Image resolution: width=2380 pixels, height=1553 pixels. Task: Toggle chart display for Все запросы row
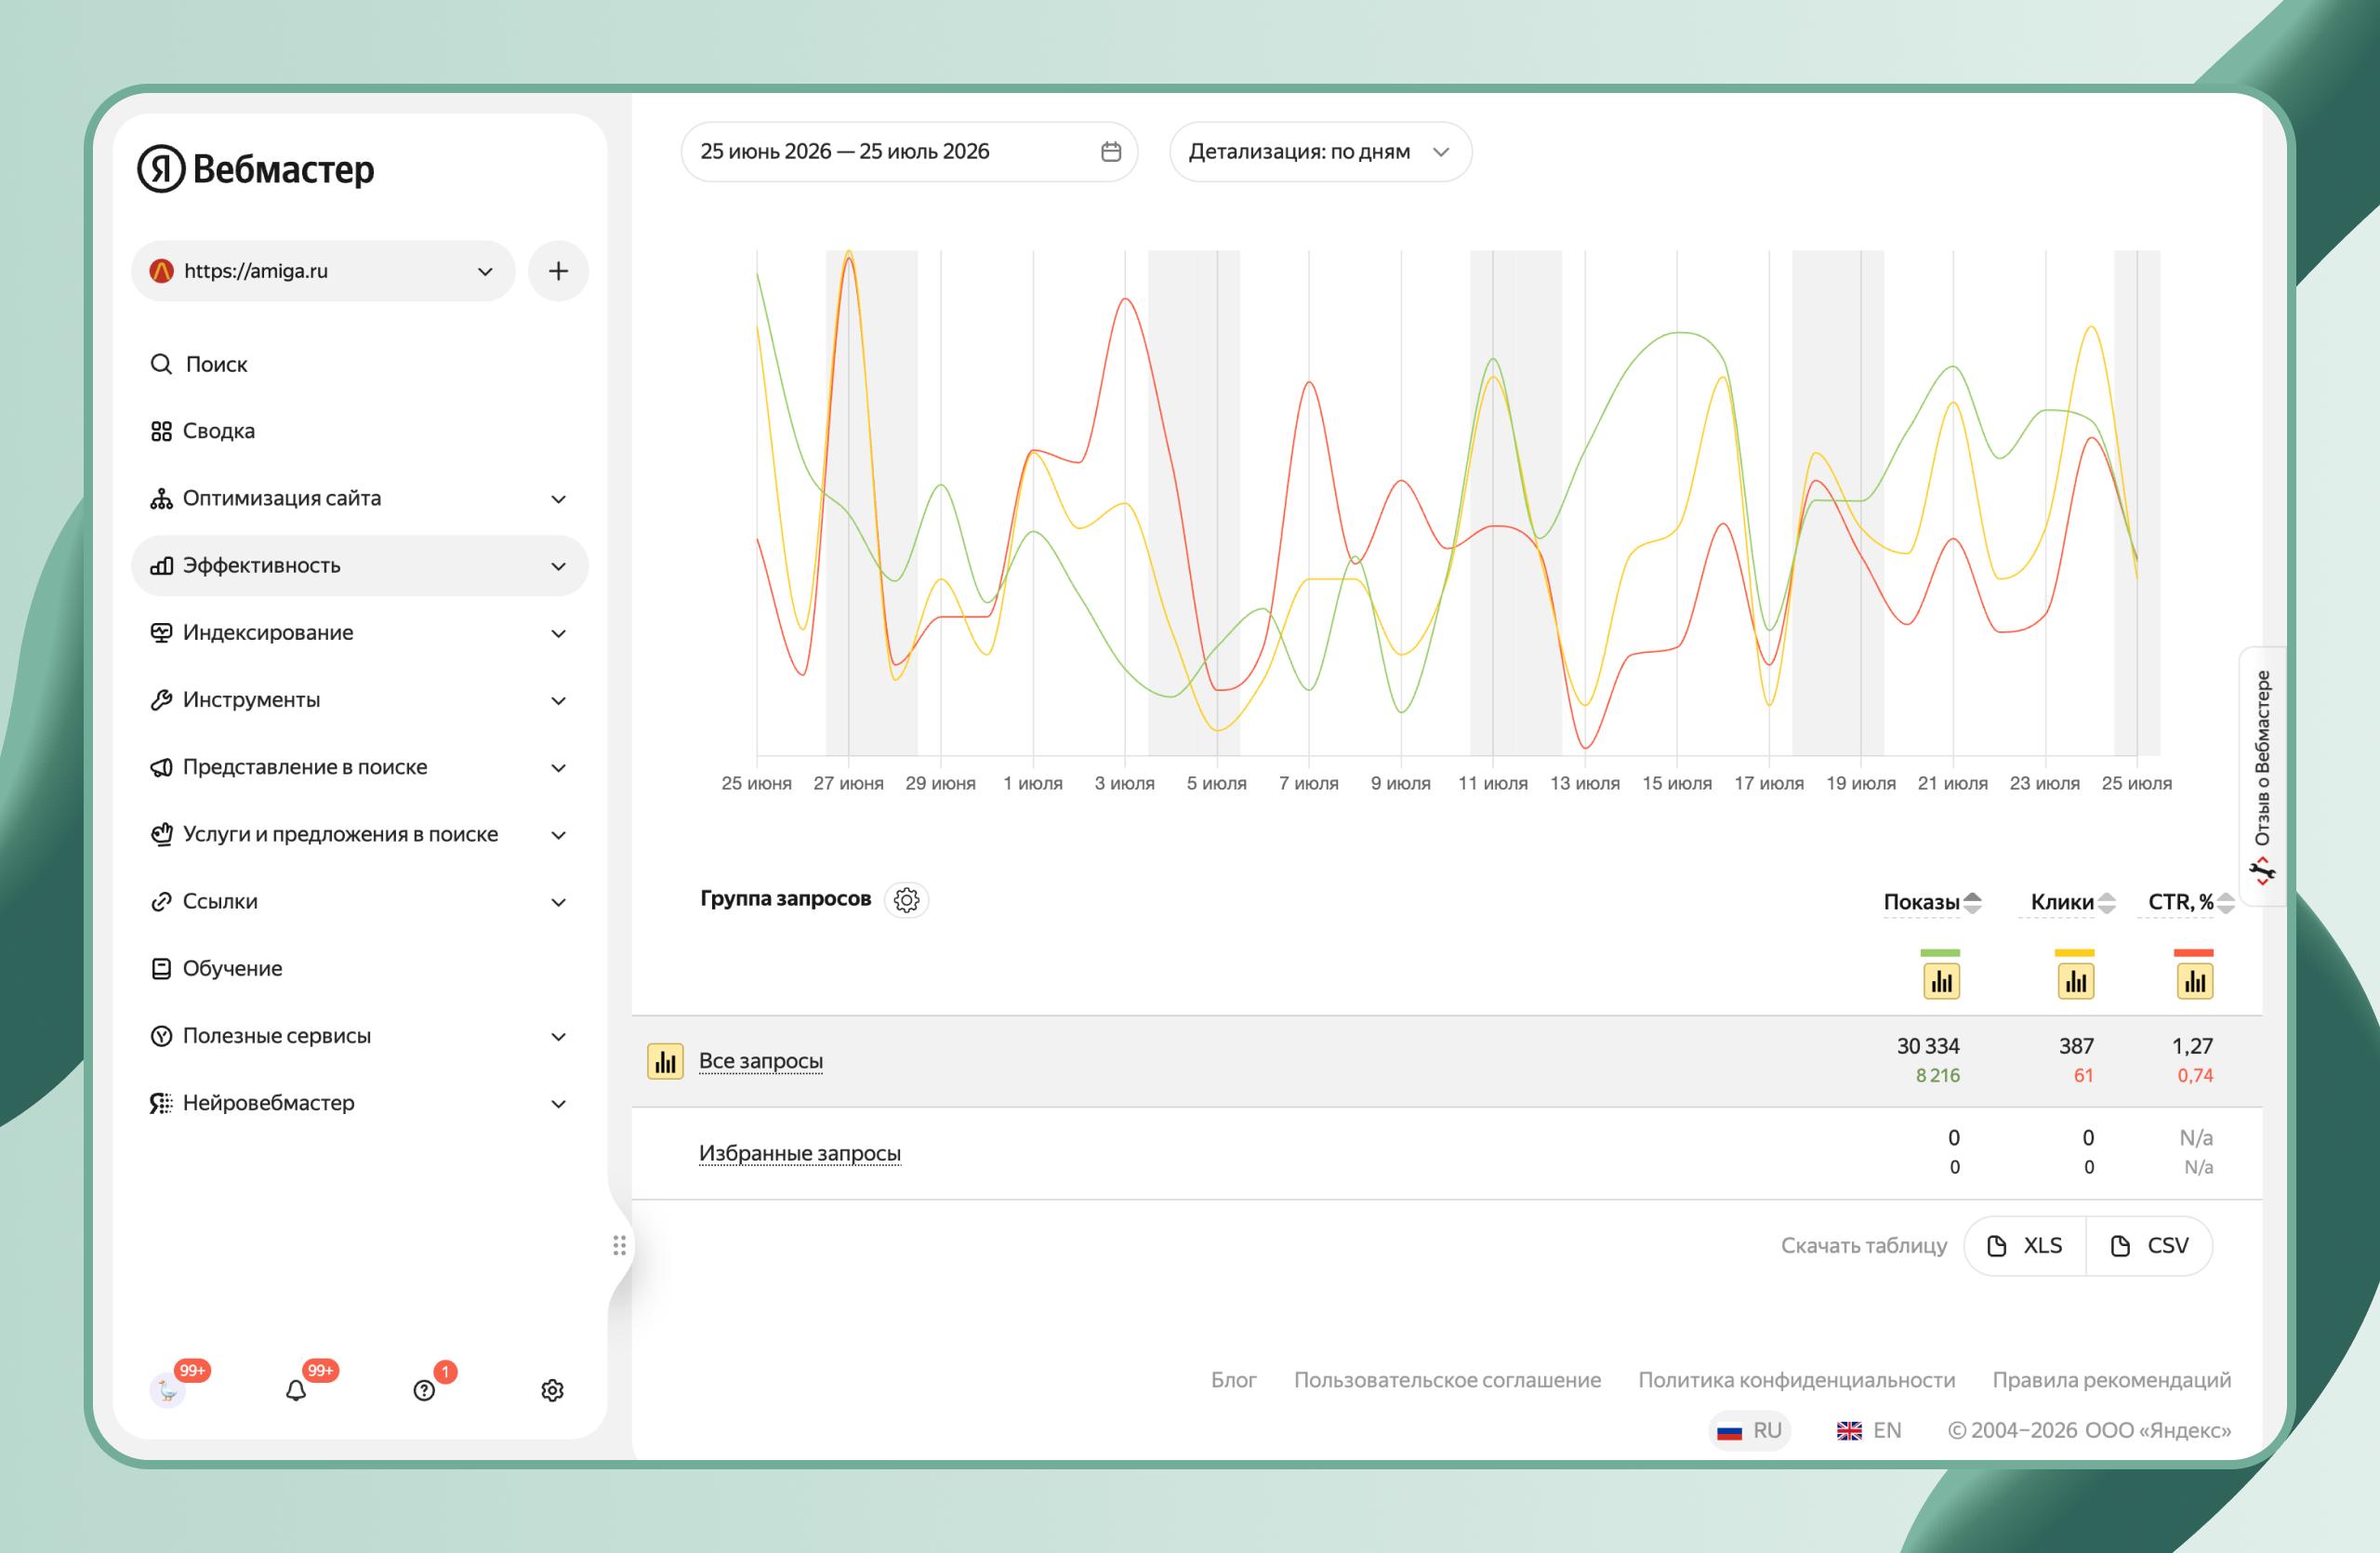[665, 1061]
